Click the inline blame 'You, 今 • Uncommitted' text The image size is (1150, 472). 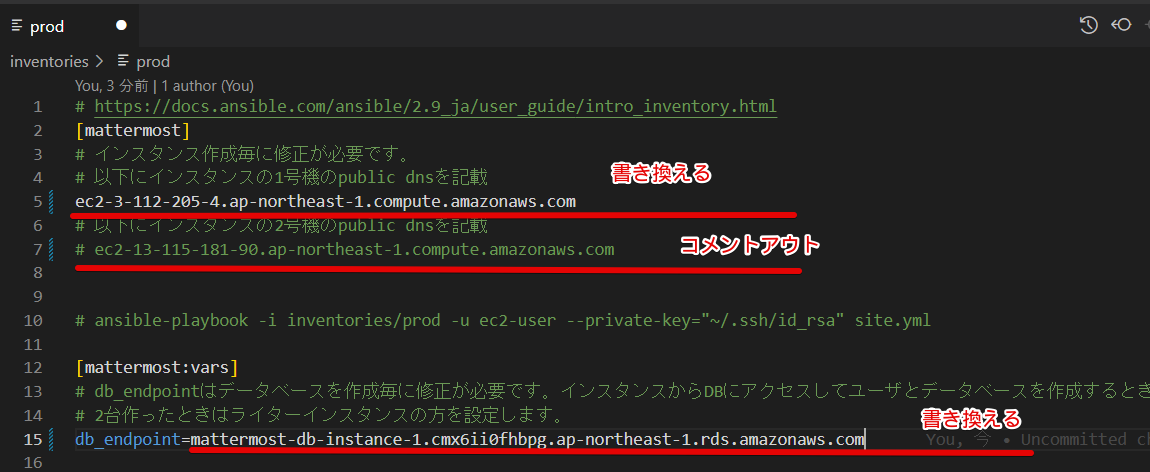click(1037, 440)
